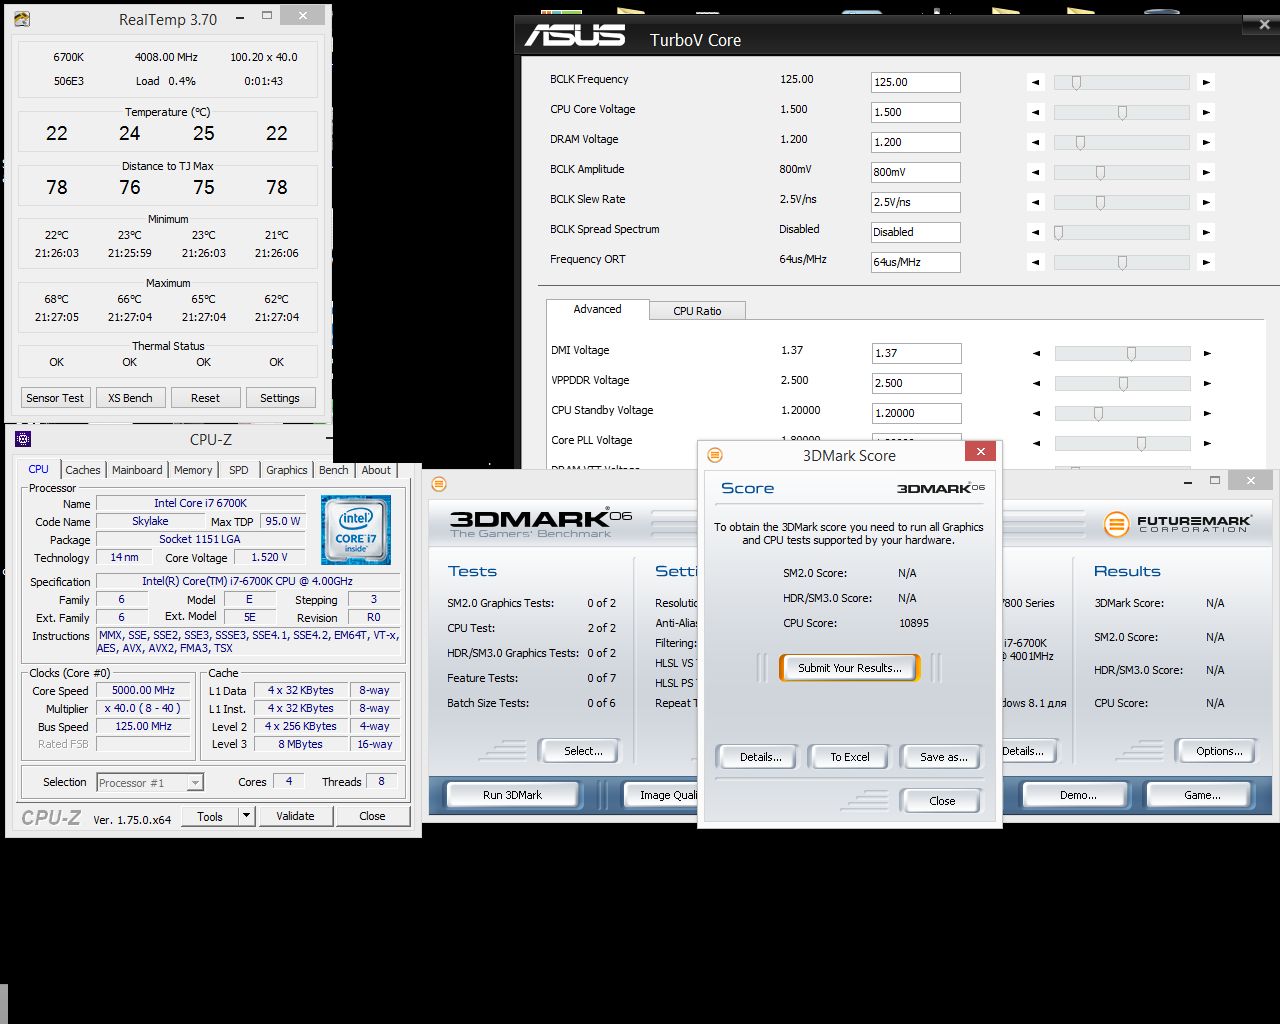The image size is (1280, 1024).
Task: Open the Graphics tab in CPU-Z
Action: point(287,470)
